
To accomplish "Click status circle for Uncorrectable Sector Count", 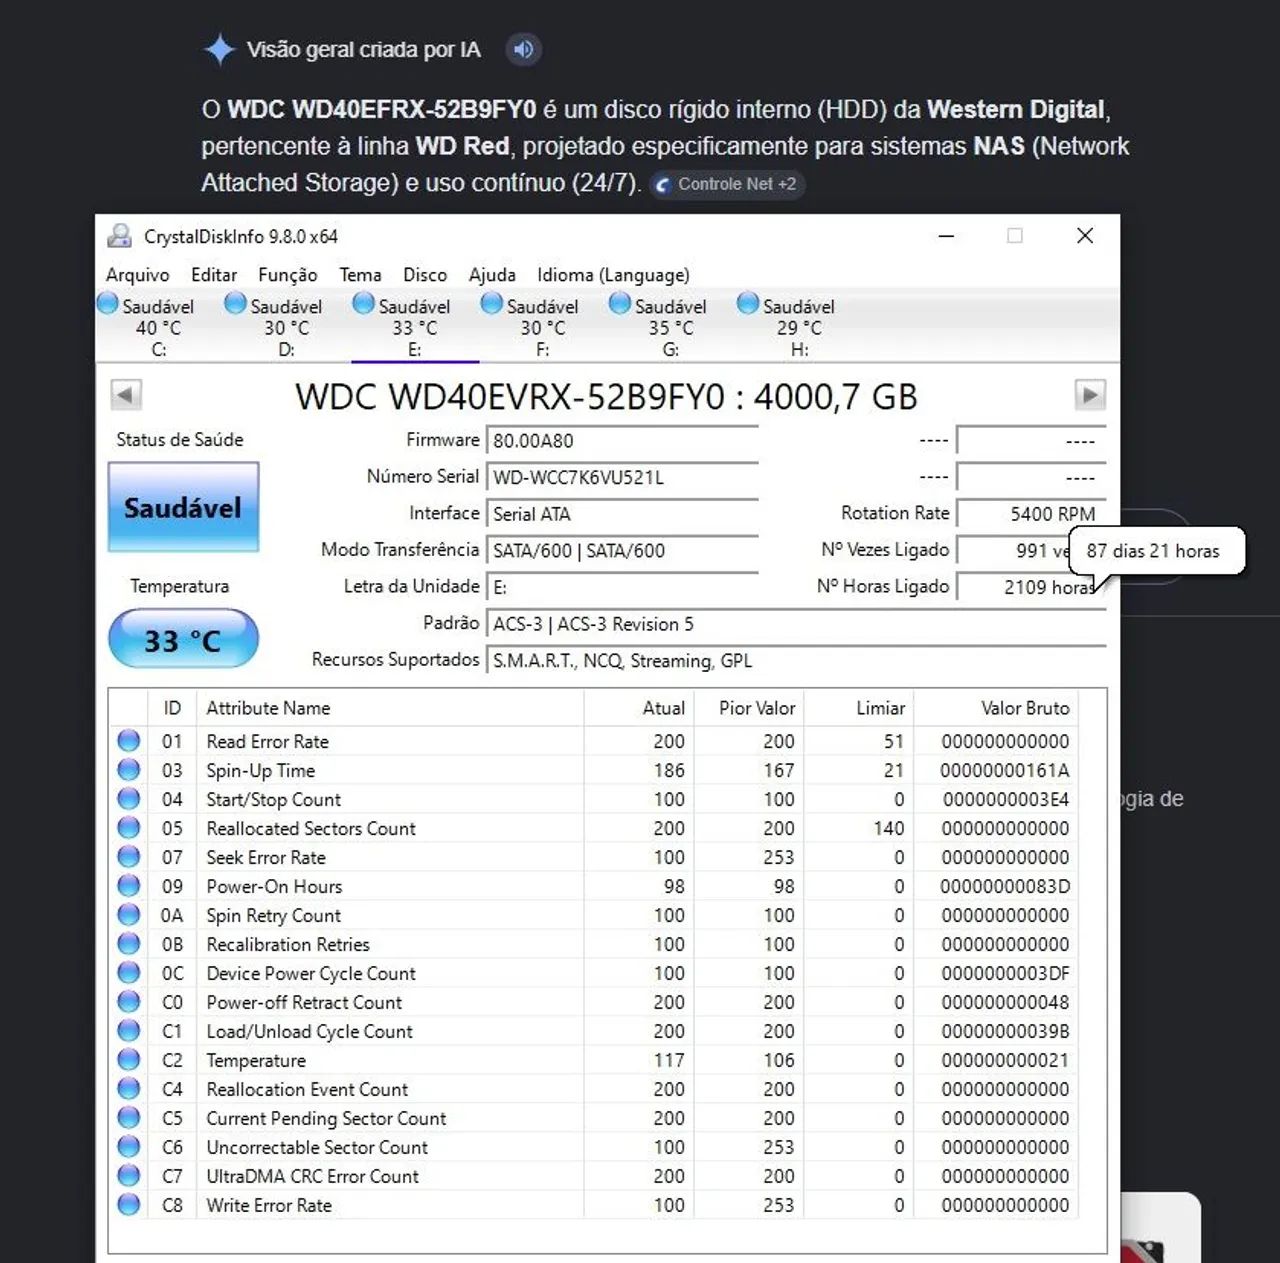I will [129, 1146].
